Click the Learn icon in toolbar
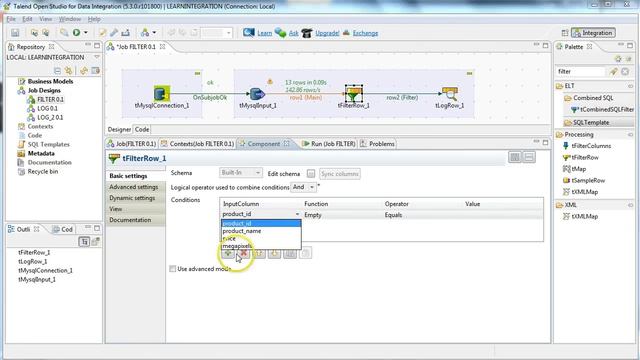 click(249, 33)
